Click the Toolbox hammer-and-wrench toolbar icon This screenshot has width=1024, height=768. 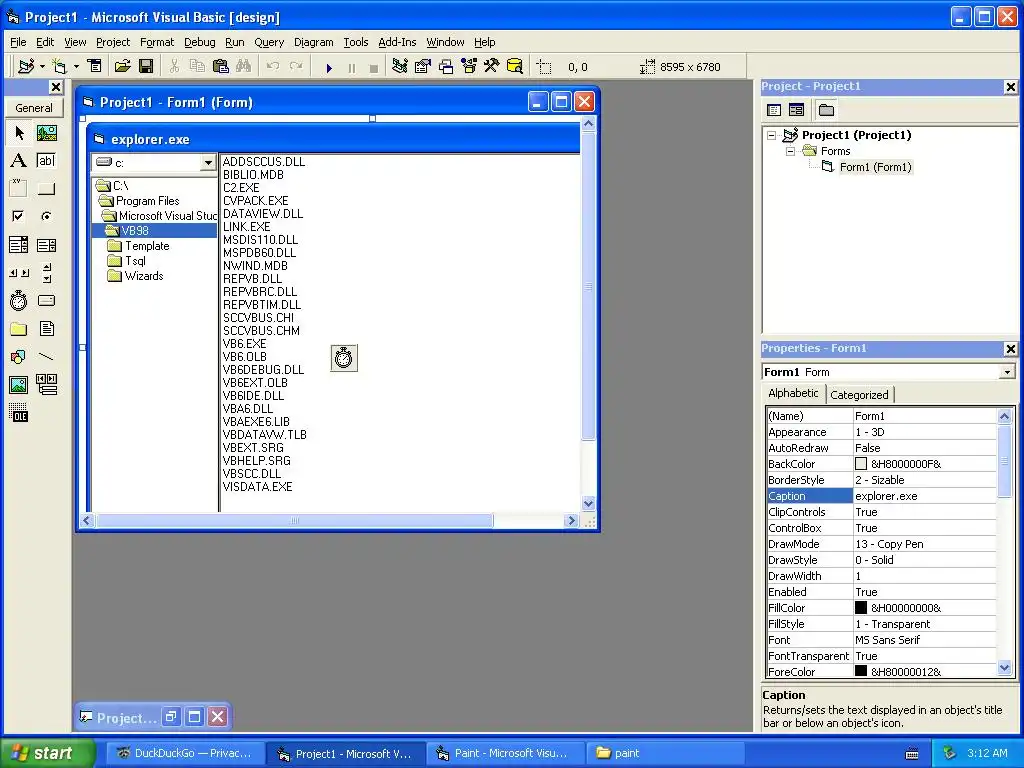[492, 66]
